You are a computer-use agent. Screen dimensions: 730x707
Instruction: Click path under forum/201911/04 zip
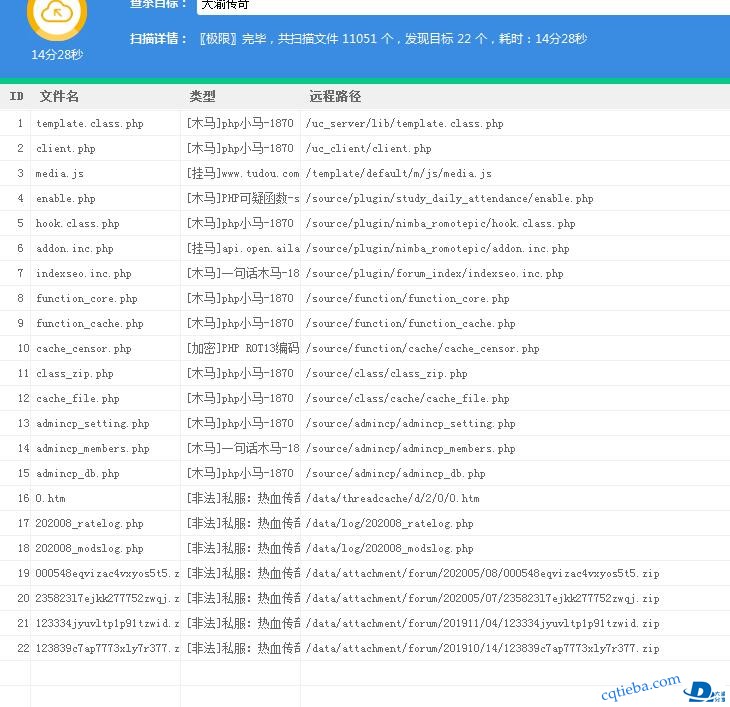pyautogui.click(x=483, y=623)
